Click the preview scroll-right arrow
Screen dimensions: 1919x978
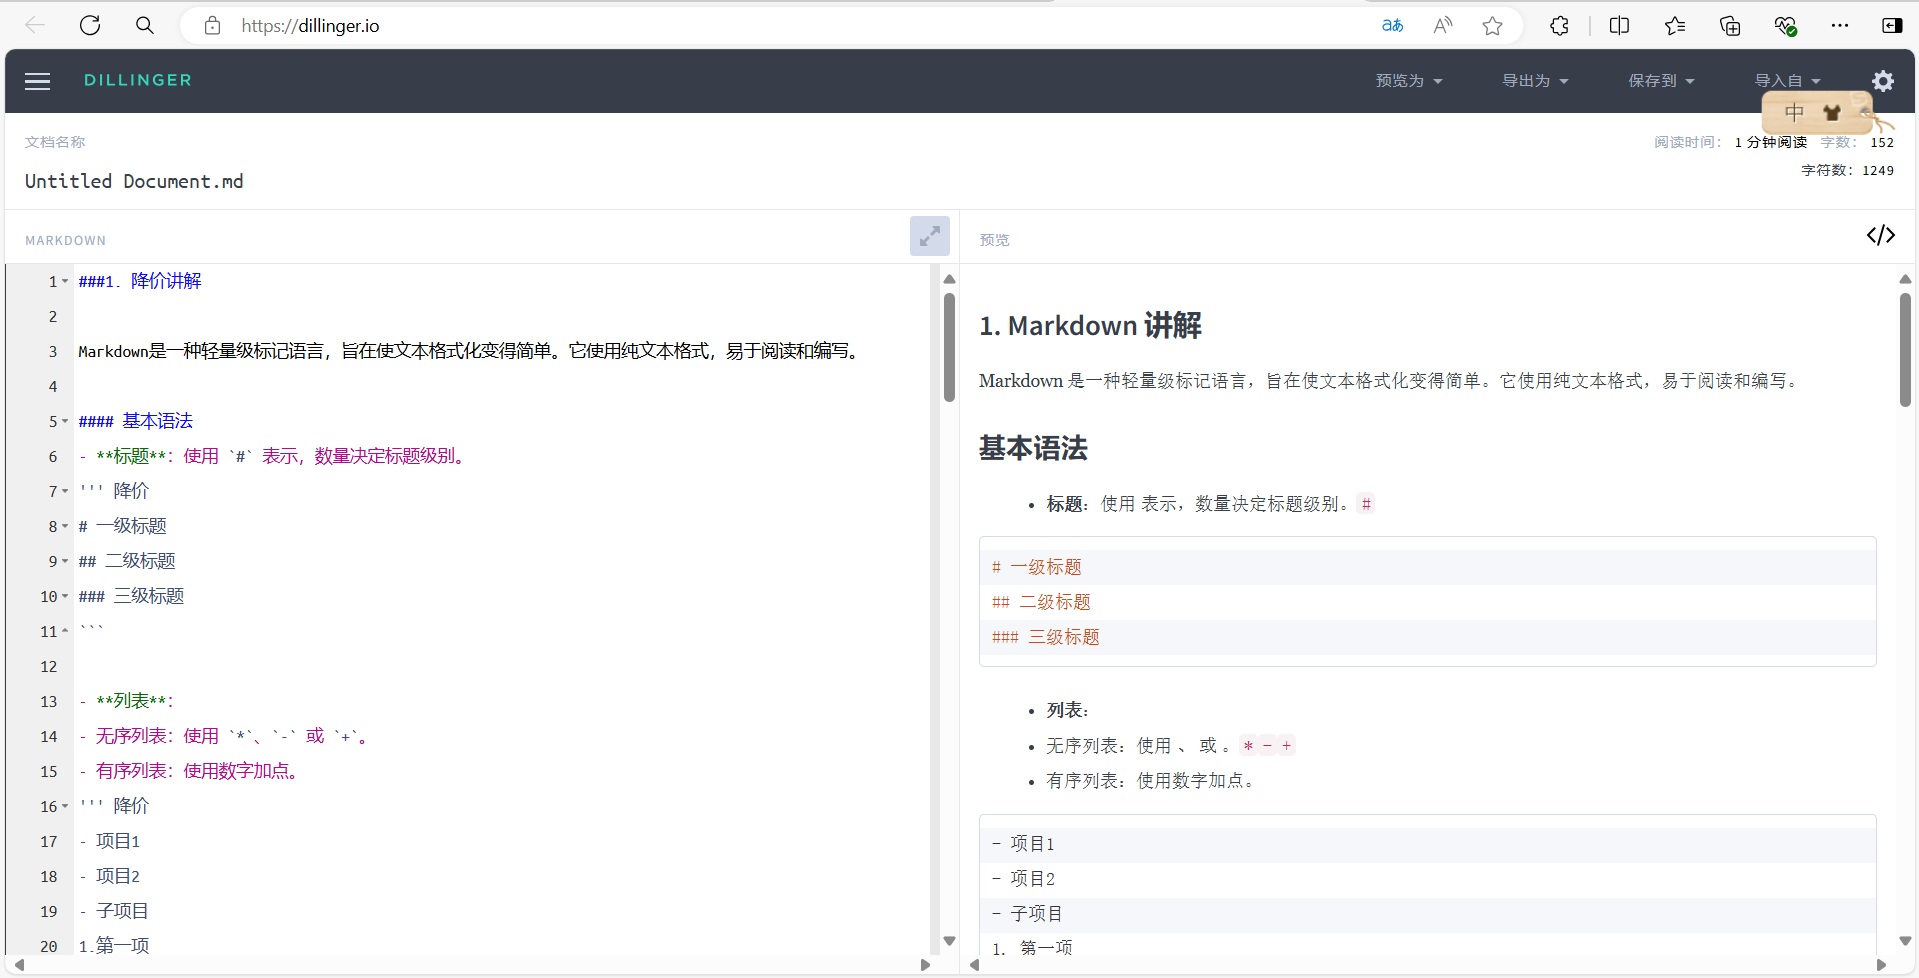tap(1881, 965)
